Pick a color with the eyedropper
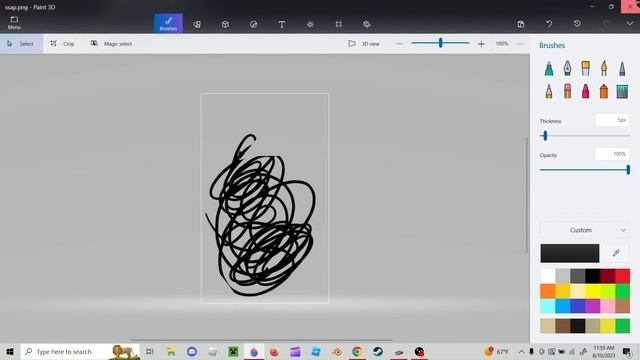The height and width of the screenshot is (360, 640). 616,253
